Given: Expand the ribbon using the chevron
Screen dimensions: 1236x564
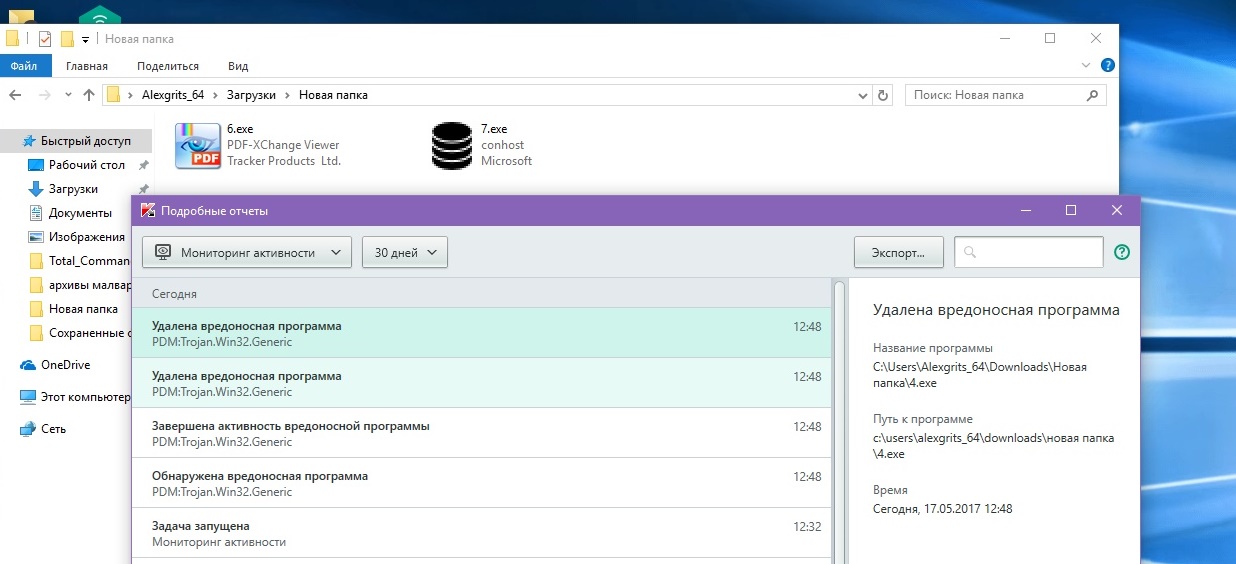Looking at the screenshot, I should coord(1087,65).
